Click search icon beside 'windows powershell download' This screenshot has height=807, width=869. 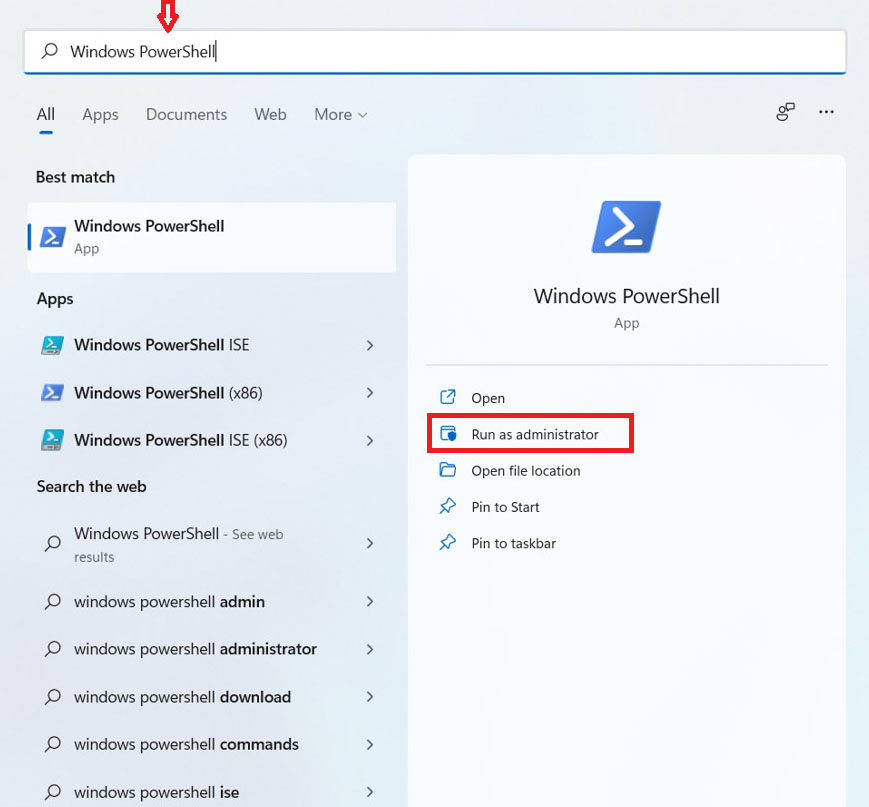[53, 696]
